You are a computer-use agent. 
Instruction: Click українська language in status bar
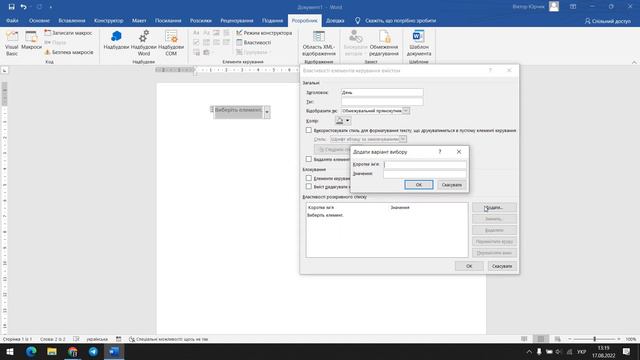coord(97,339)
